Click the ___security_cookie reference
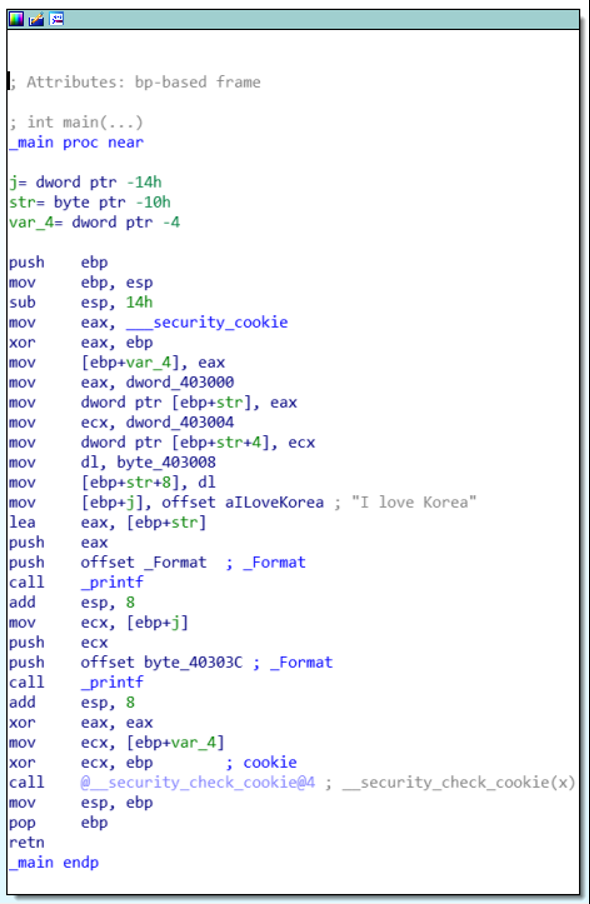 point(207,322)
